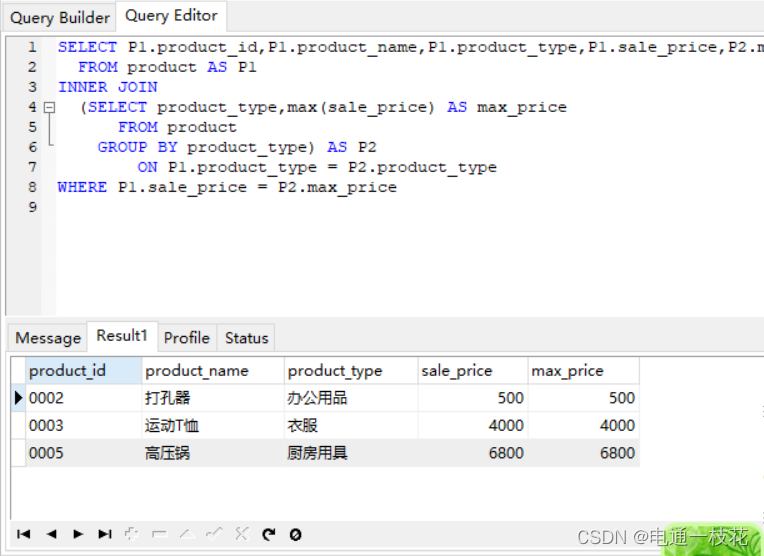Click the edit record triangle icon
This screenshot has height=556, width=764.
coord(187,534)
